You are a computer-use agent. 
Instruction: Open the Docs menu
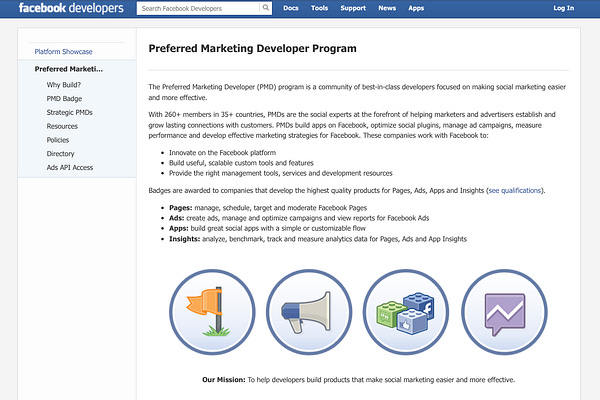tap(291, 8)
